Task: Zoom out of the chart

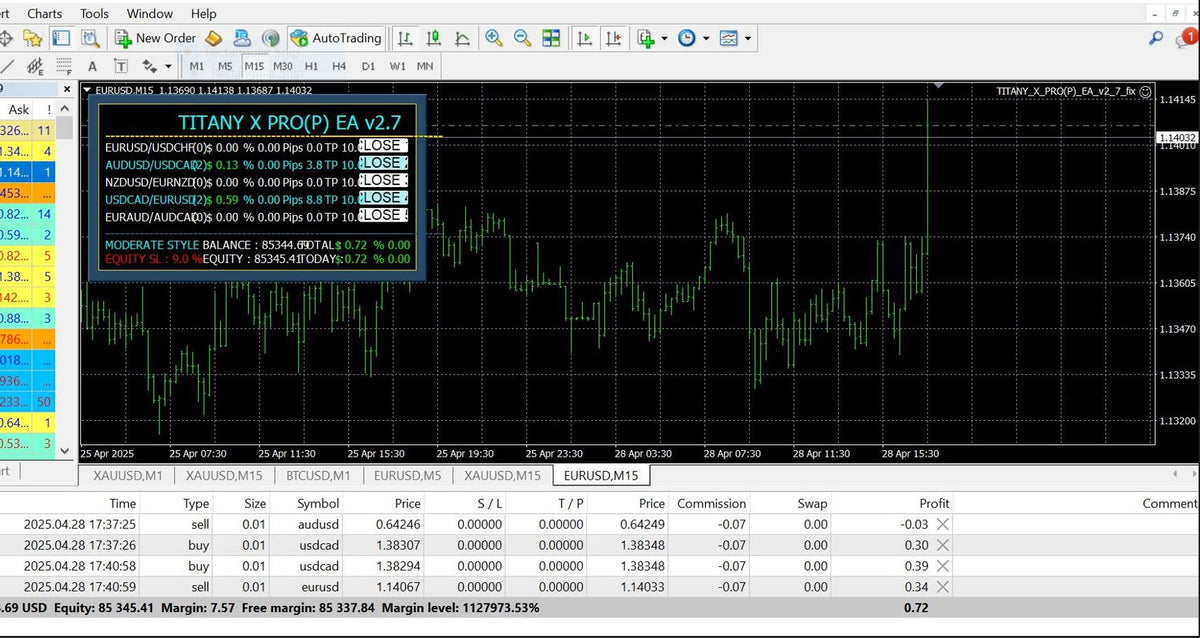Action: coord(522,38)
